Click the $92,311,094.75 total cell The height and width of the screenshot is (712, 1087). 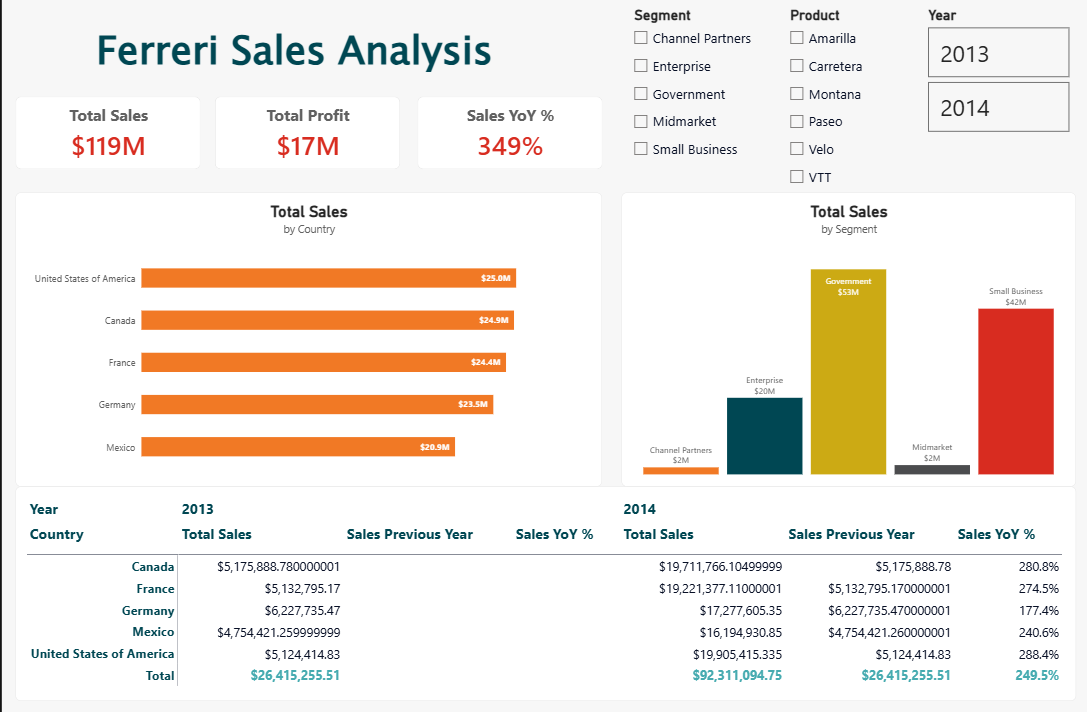click(737, 675)
